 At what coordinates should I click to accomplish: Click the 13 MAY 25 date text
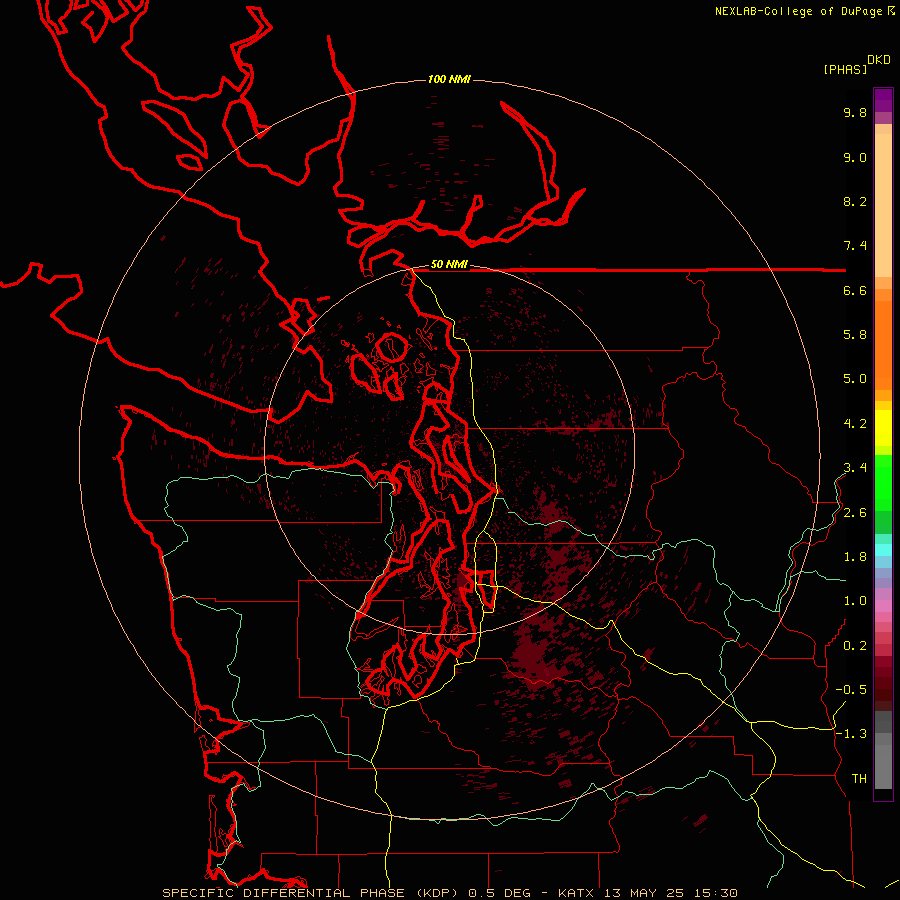point(646,893)
